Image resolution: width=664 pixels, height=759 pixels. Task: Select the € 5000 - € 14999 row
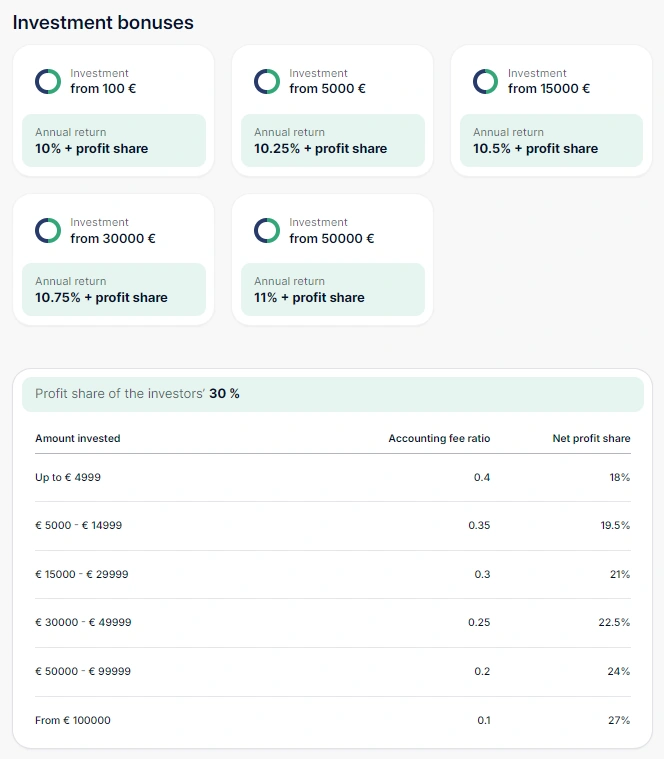pyautogui.click(x=333, y=526)
